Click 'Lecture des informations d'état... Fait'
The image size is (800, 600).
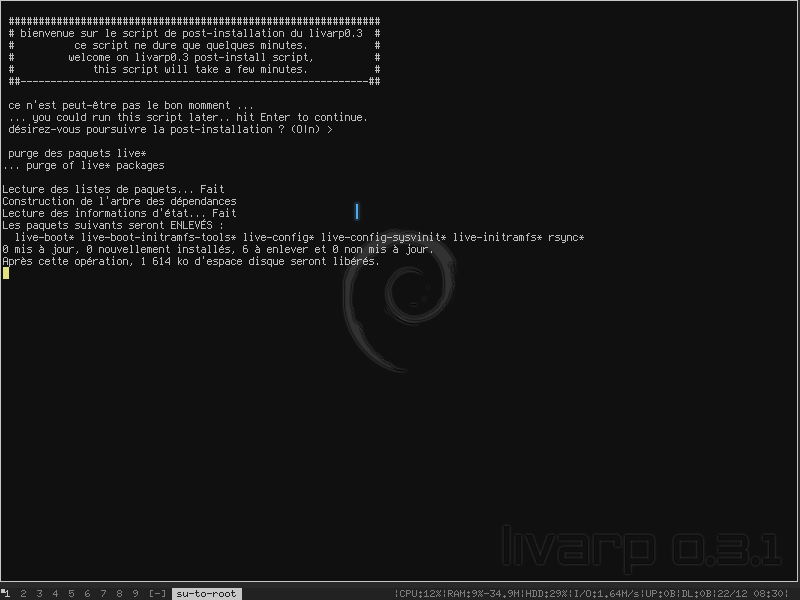tap(119, 213)
